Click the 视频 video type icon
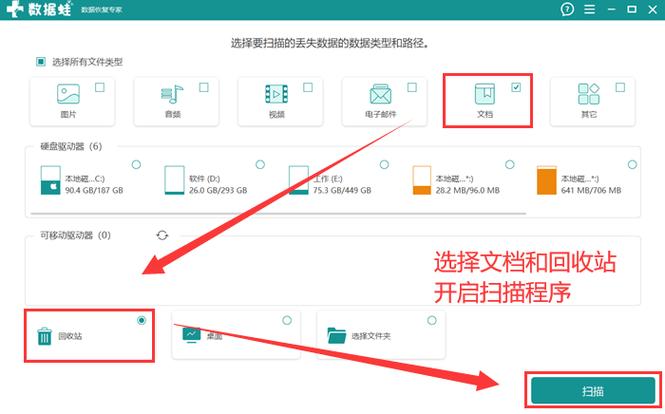Screen dimensions: 665x414 pos(277,94)
